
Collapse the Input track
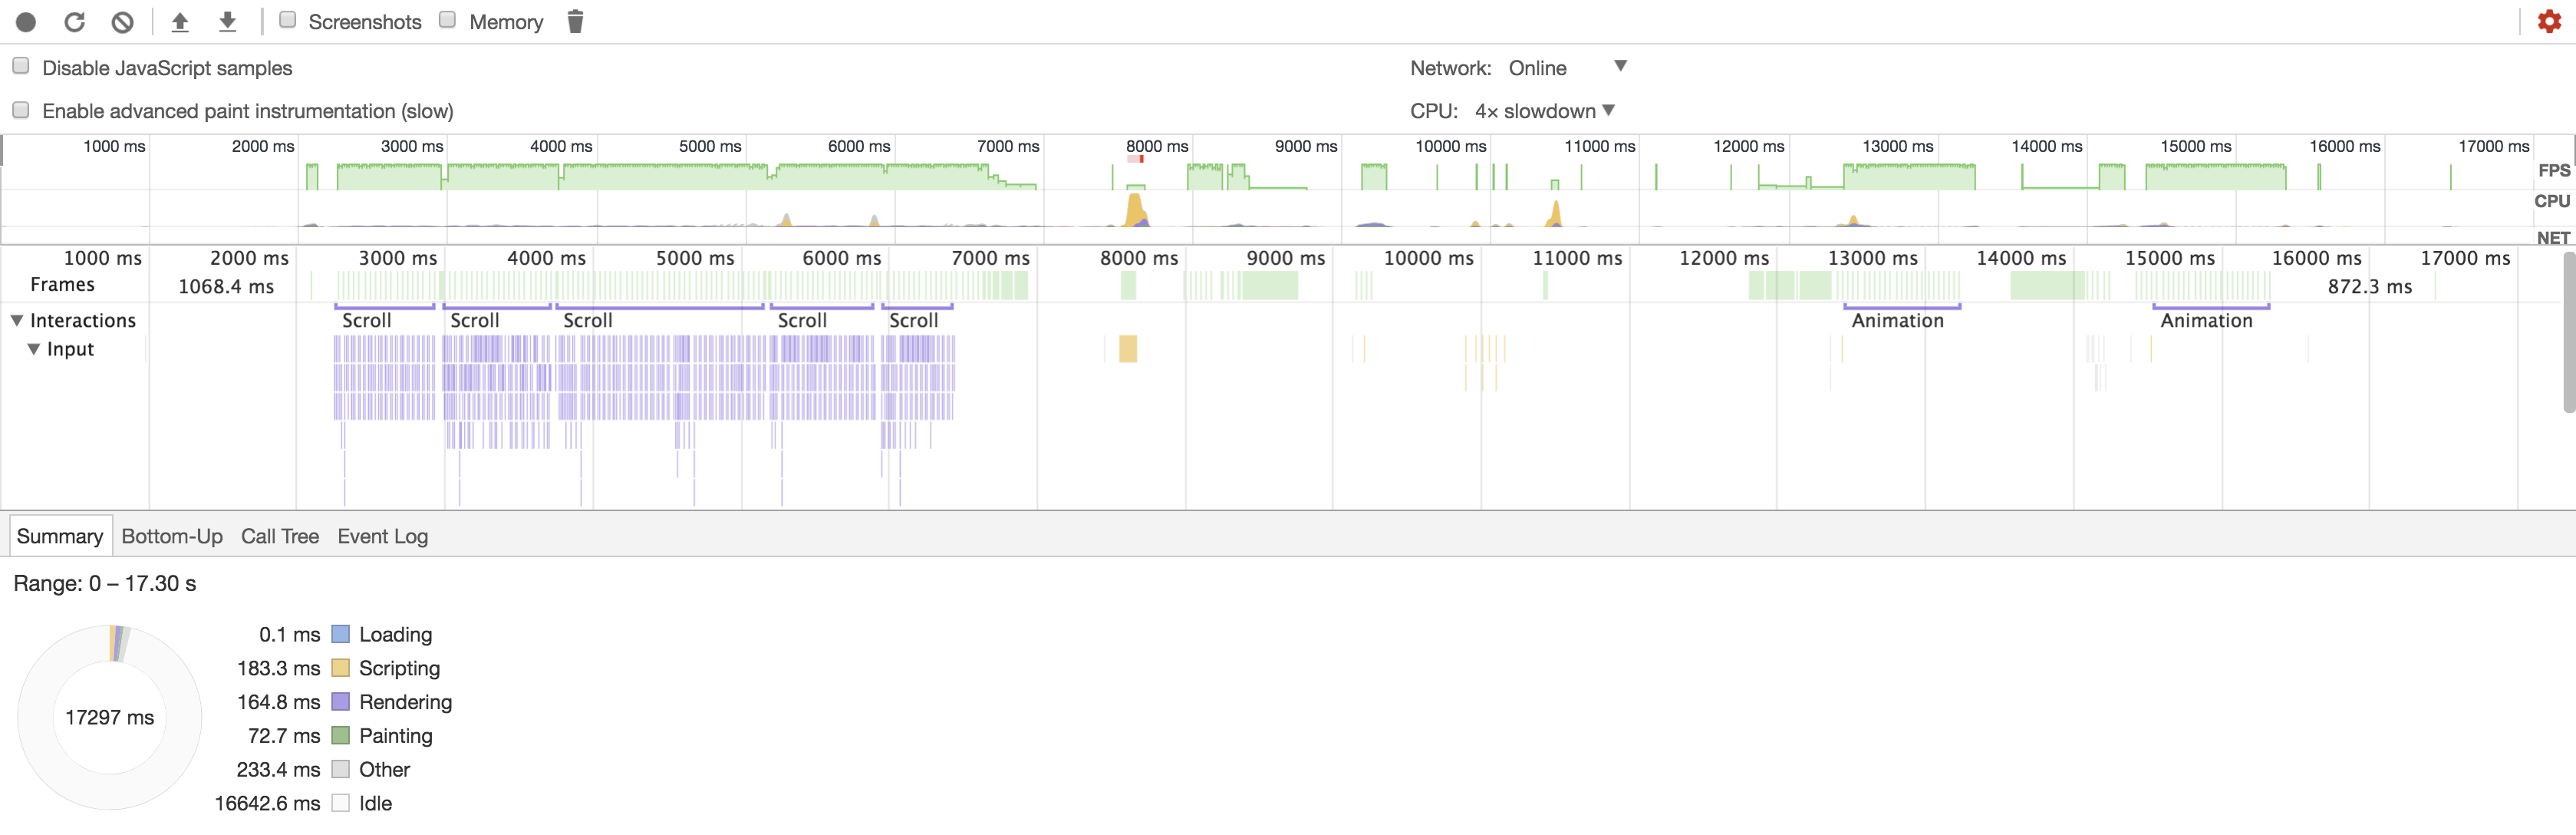(x=34, y=349)
